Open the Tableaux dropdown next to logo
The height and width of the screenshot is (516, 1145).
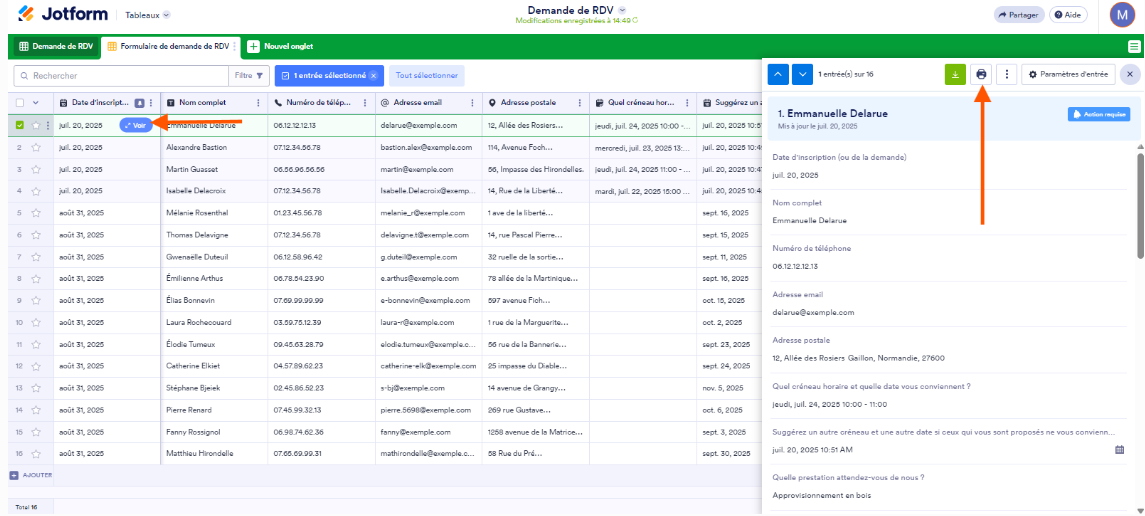click(147, 15)
